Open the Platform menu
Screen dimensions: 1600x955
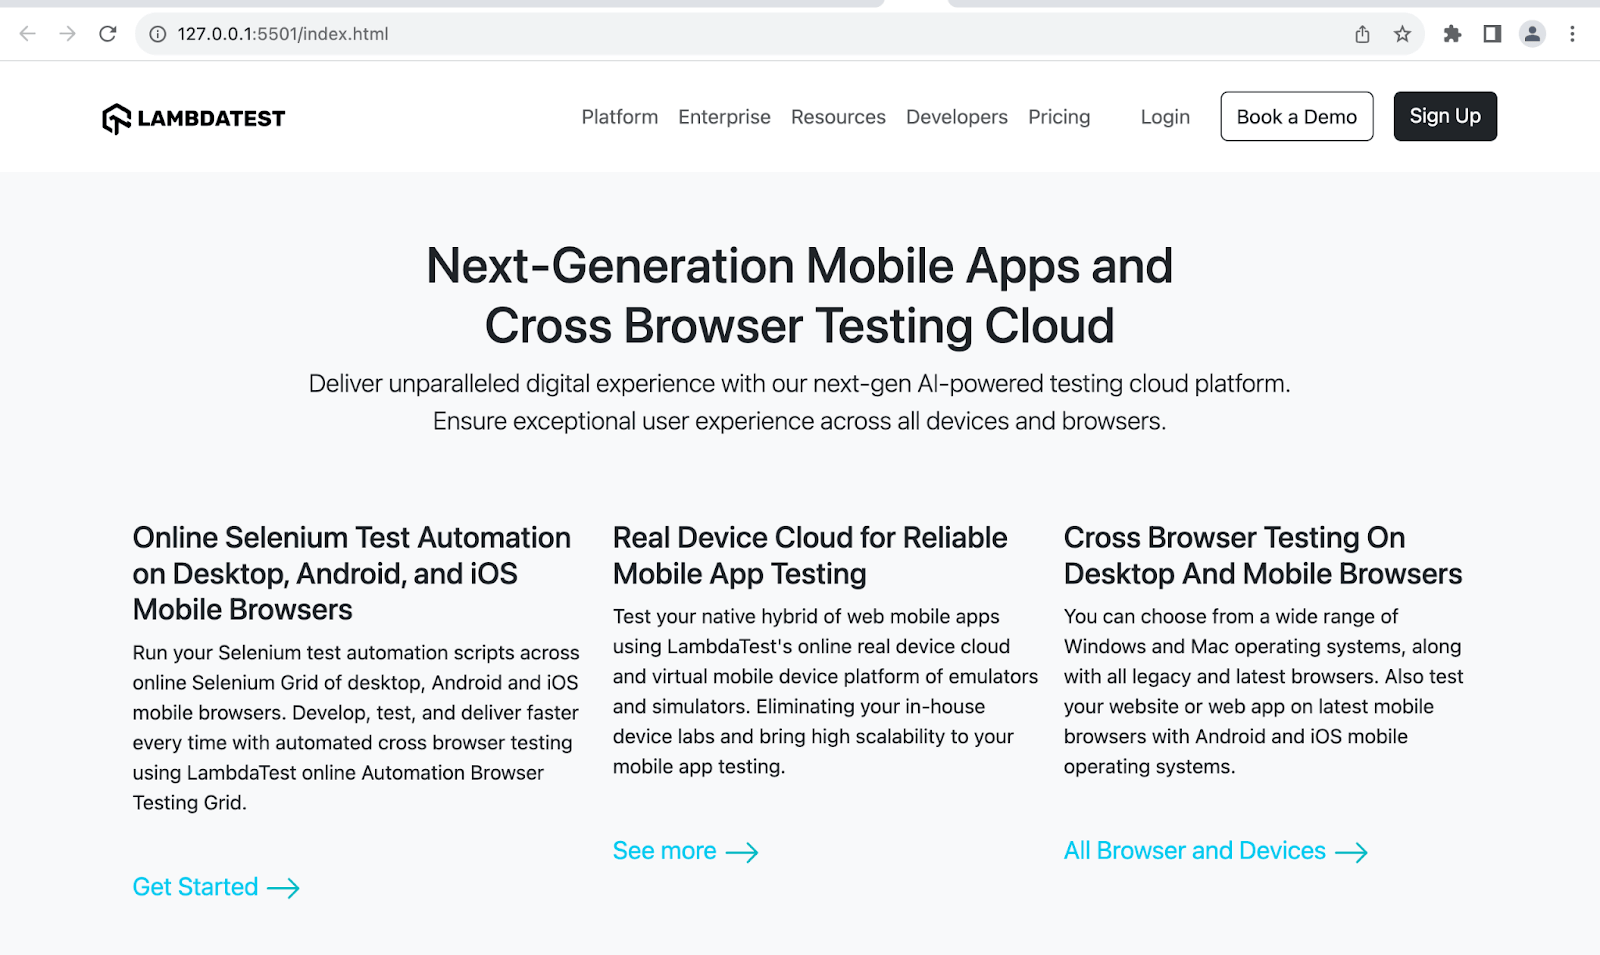click(620, 117)
